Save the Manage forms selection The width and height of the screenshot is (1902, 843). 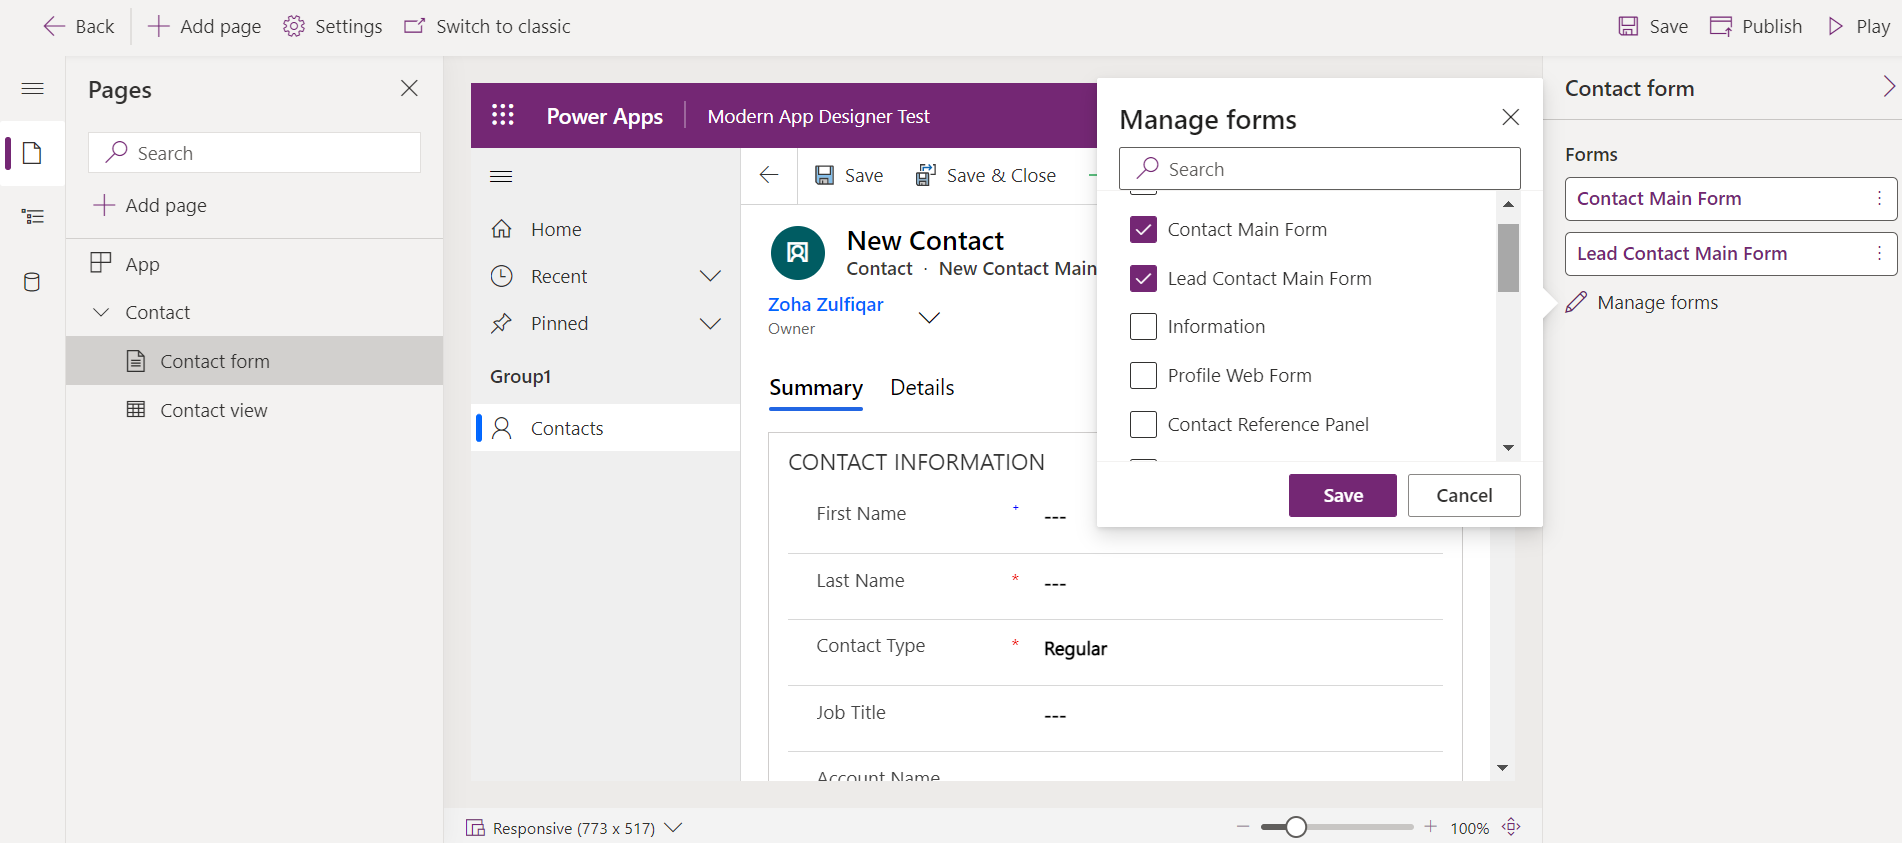[1342, 495]
